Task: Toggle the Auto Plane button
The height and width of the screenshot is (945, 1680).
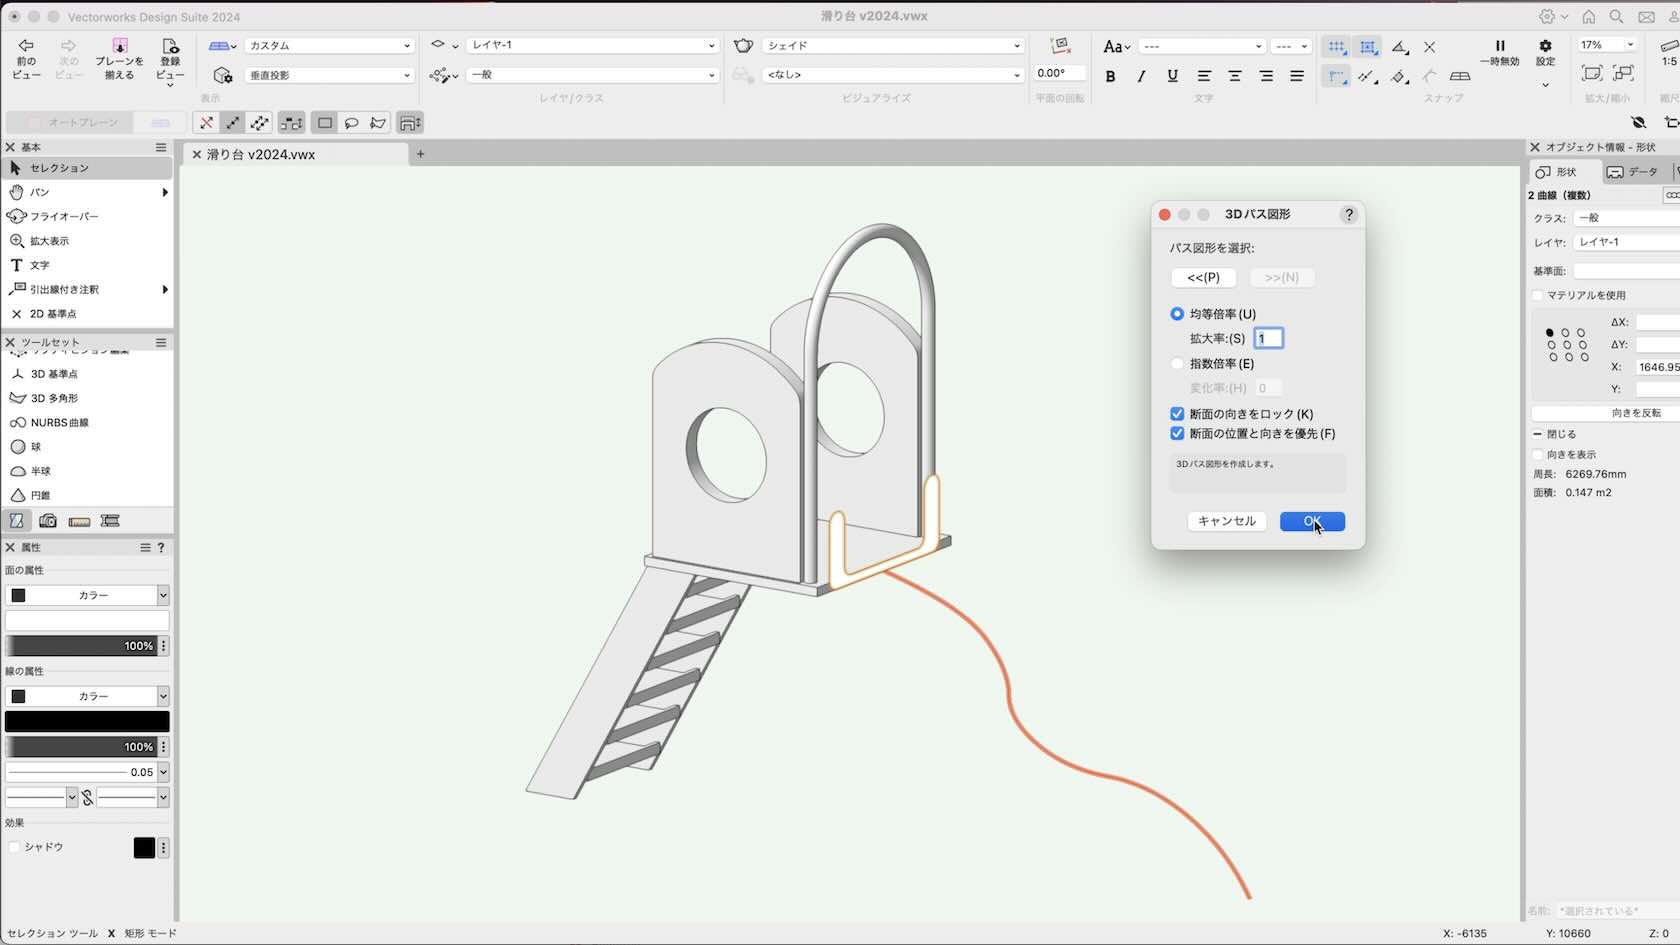Action: (69, 123)
